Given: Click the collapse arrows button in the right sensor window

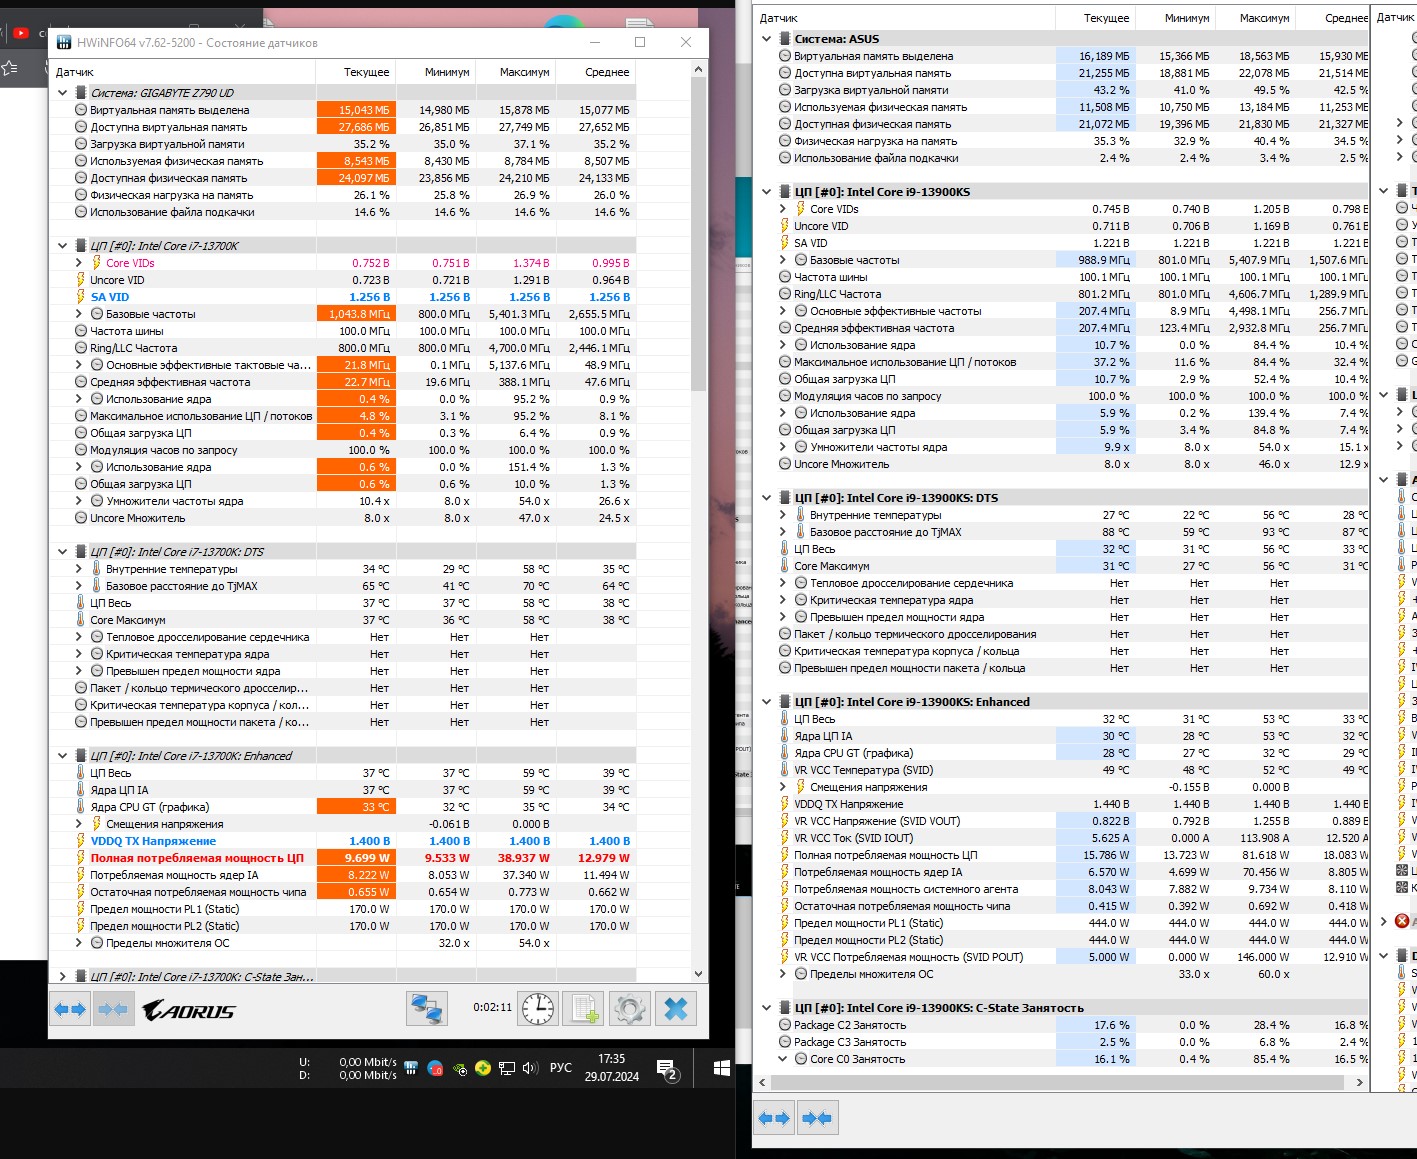Looking at the screenshot, I should tap(817, 1118).
